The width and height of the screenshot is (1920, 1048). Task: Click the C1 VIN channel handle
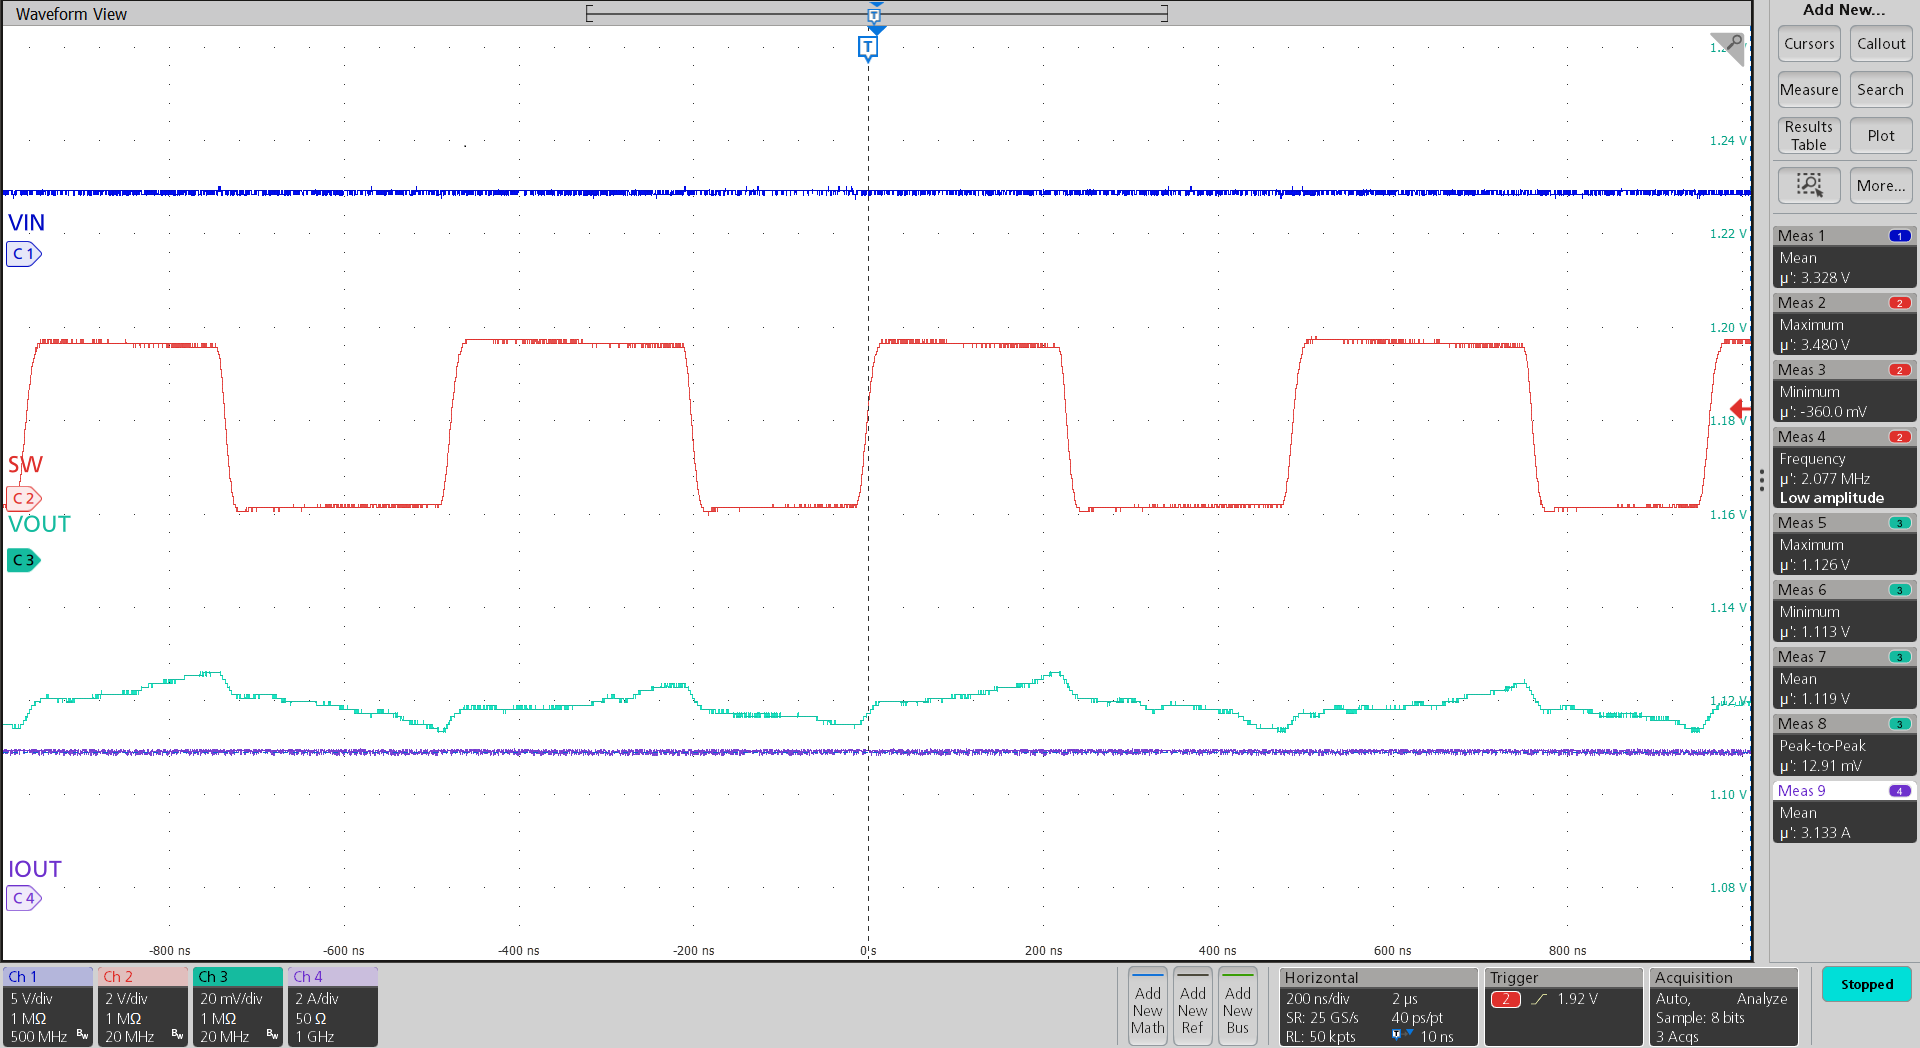(x=24, y=254)
